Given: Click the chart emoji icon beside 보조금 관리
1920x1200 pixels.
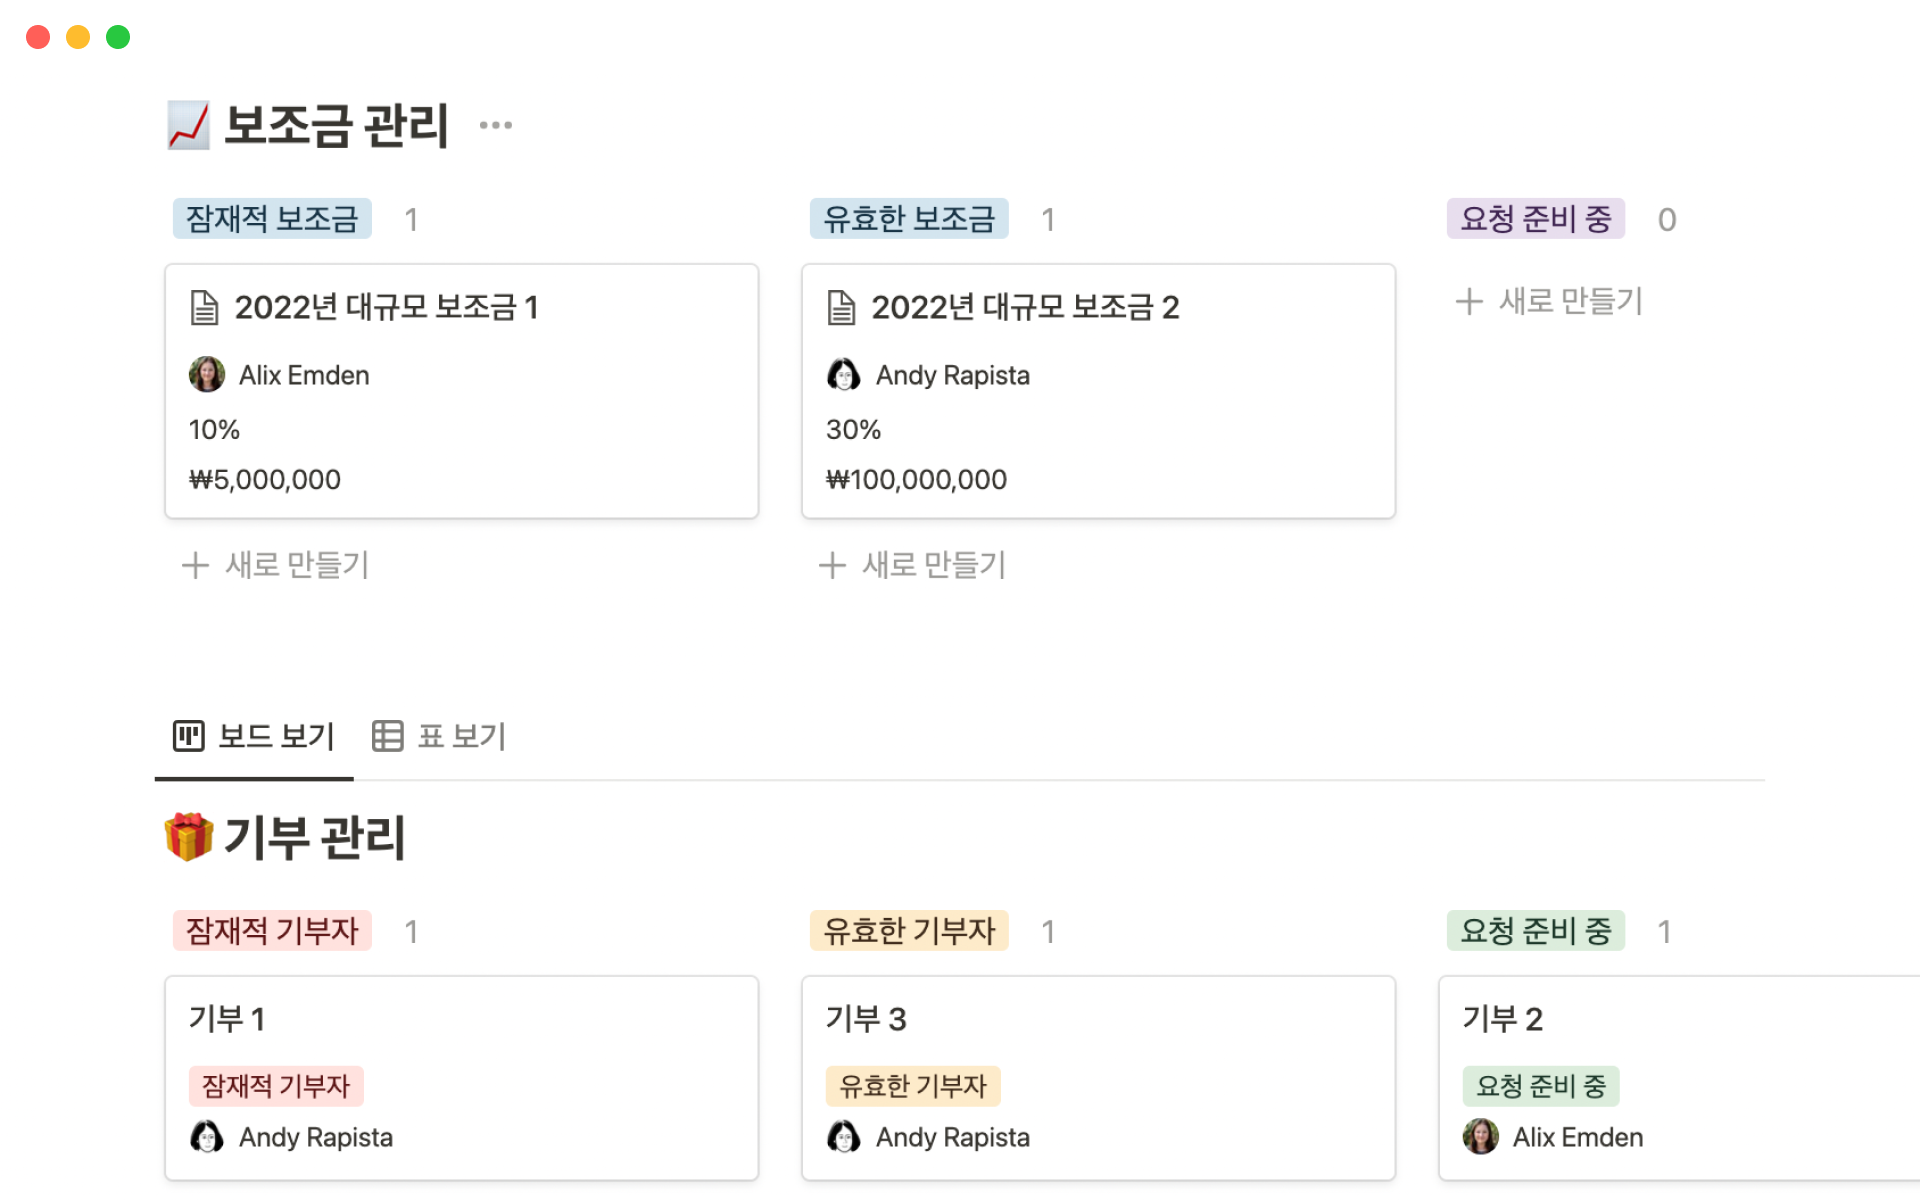Looking at the screenshot, I should (x=188, y=126).
